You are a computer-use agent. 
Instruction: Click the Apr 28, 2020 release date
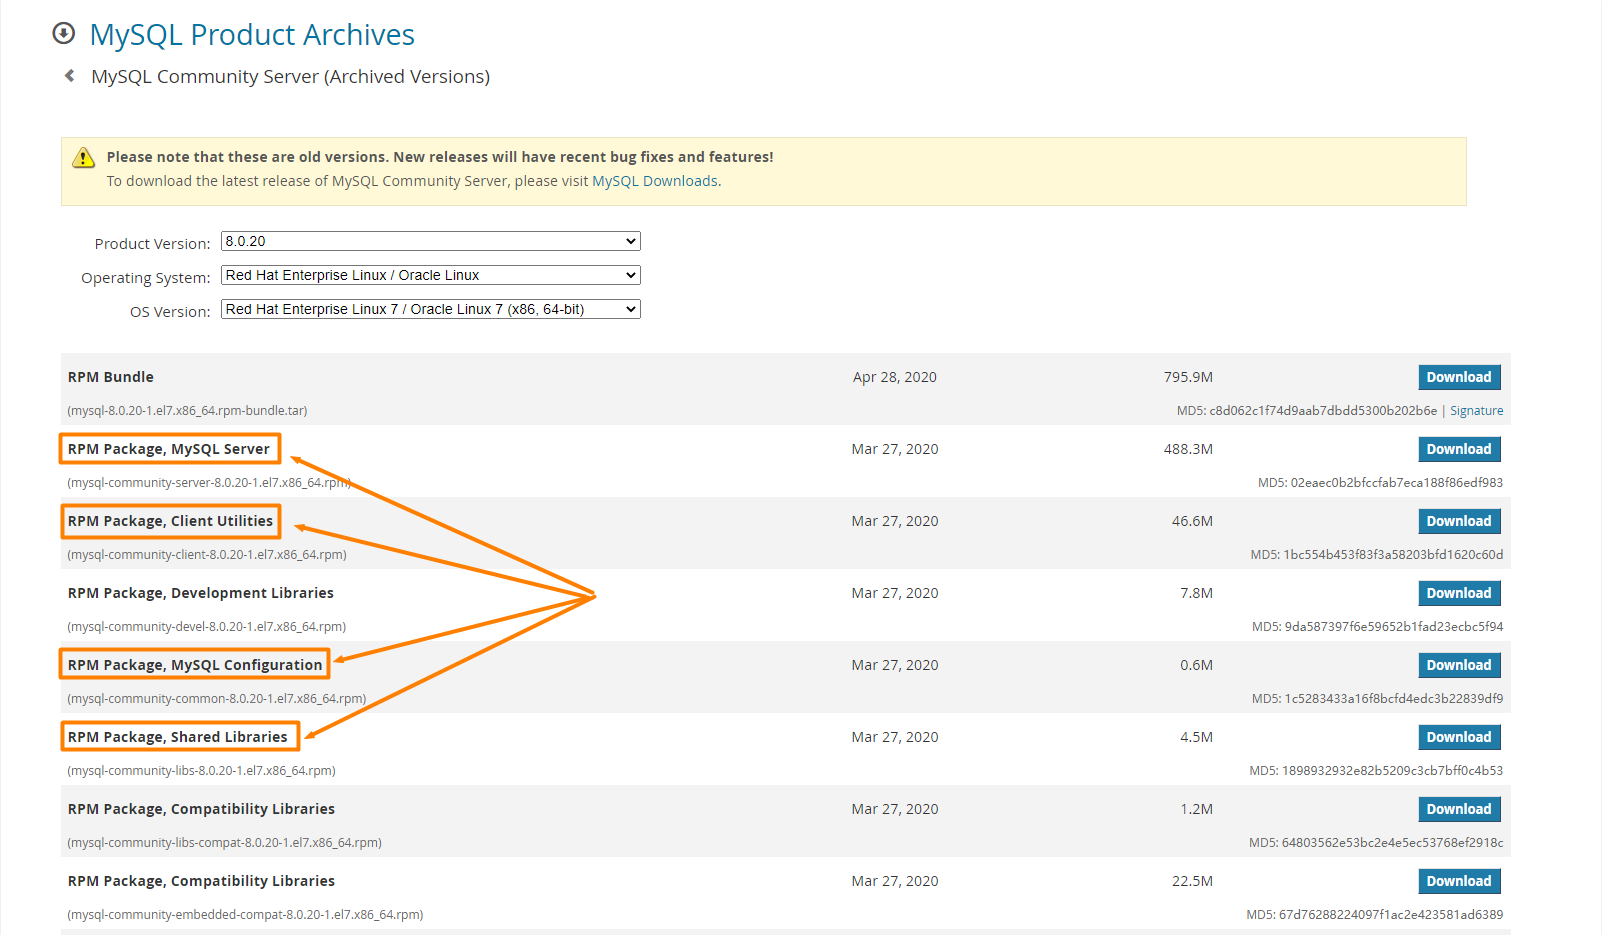pos(895,377)
